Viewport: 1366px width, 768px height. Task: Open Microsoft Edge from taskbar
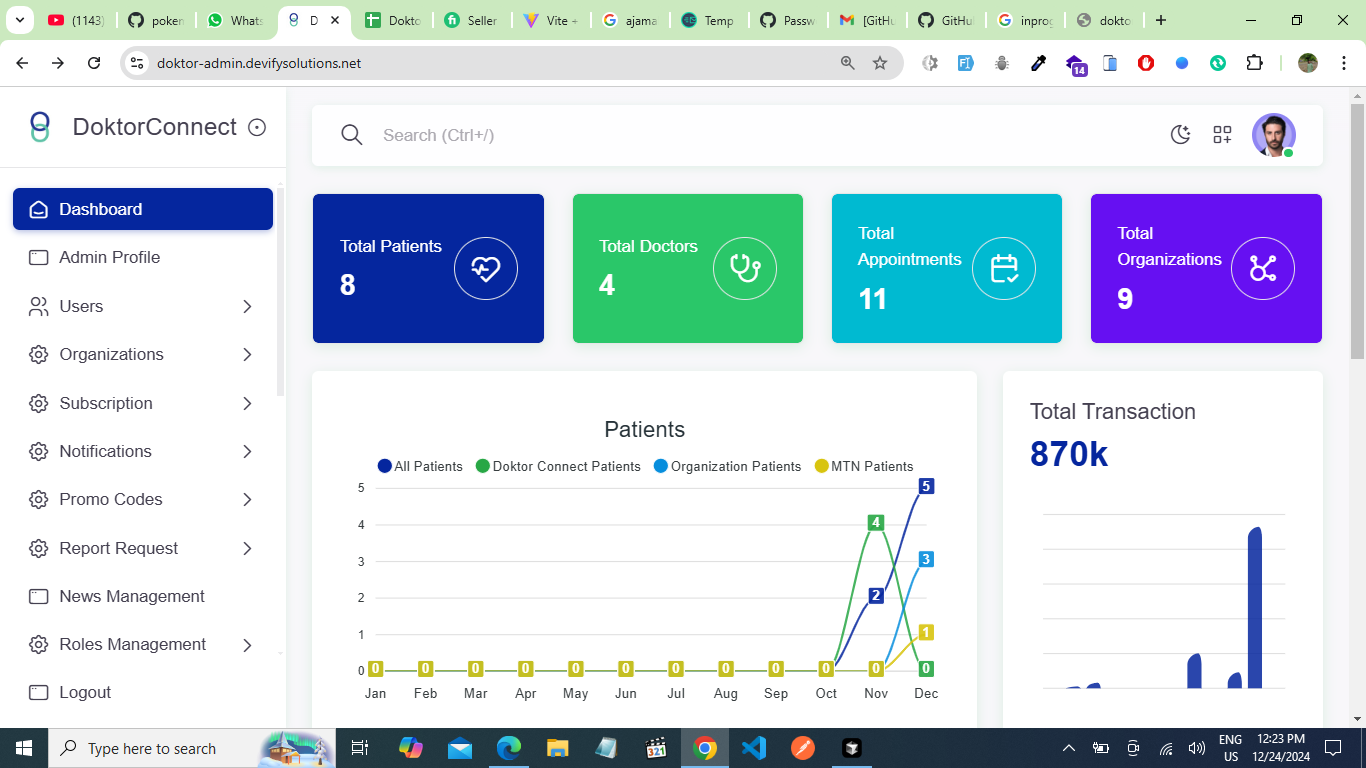[509, 748]
